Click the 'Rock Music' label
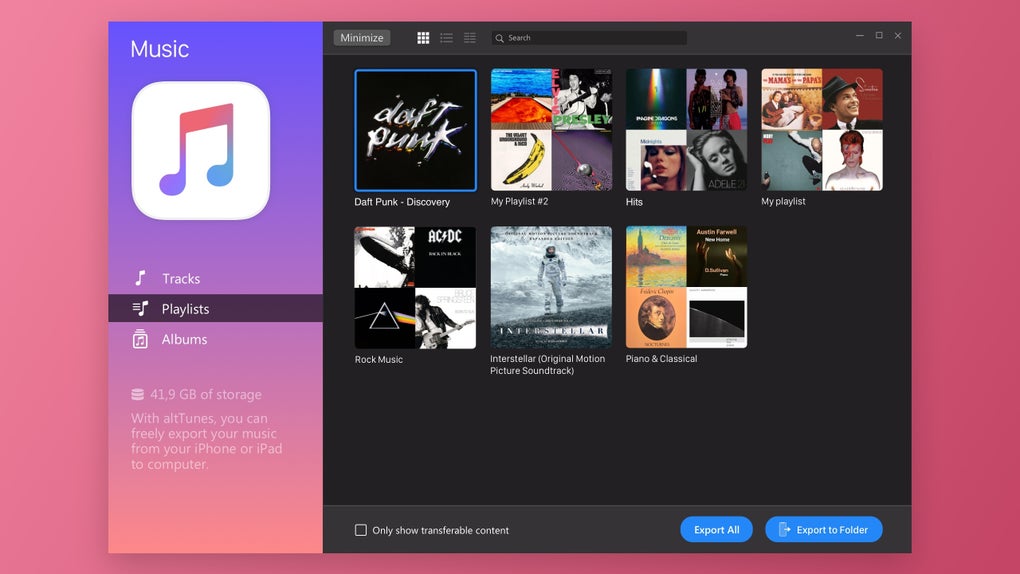 (379, 359)
